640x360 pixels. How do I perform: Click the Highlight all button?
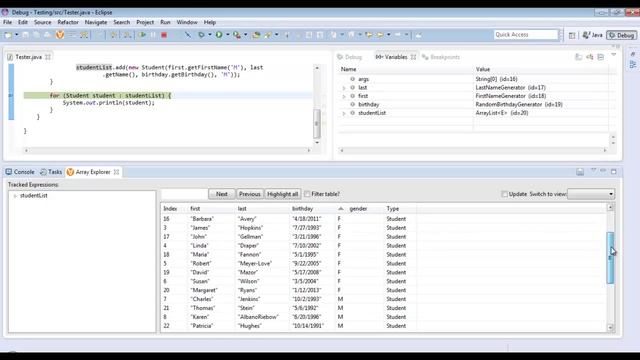(x=282, y=194)
